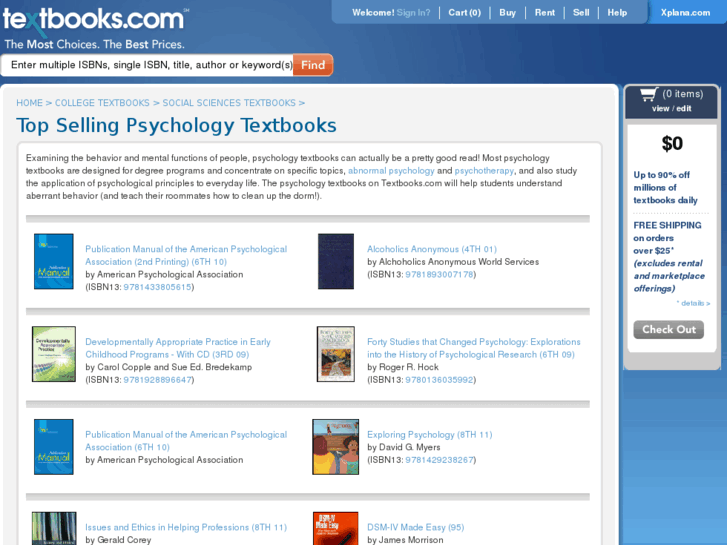Click author text David G. Myers
This screenshot has height=545, width=727.
[410, 448]
